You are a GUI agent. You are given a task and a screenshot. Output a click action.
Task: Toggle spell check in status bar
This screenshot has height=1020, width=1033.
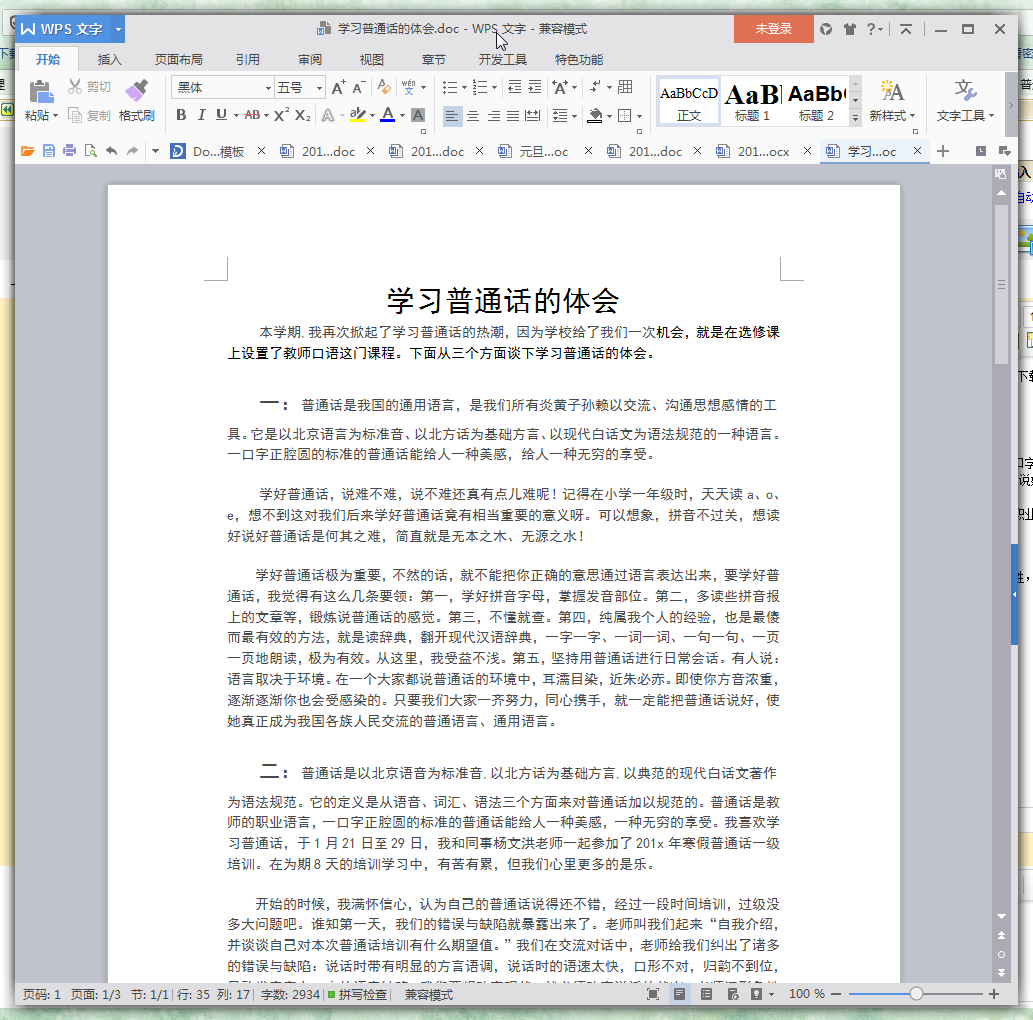point(357,995)
